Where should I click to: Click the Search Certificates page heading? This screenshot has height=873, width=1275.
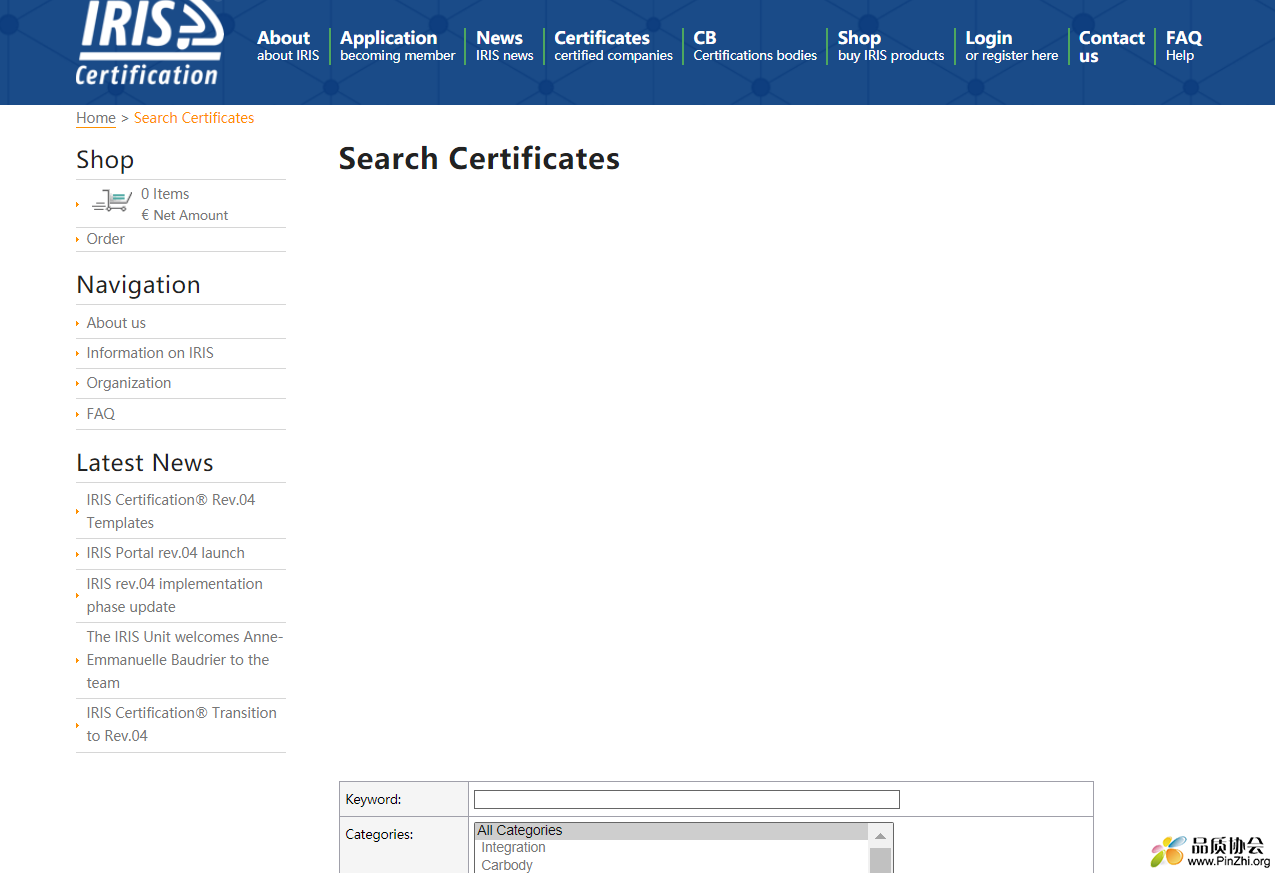tap(479, 159)
